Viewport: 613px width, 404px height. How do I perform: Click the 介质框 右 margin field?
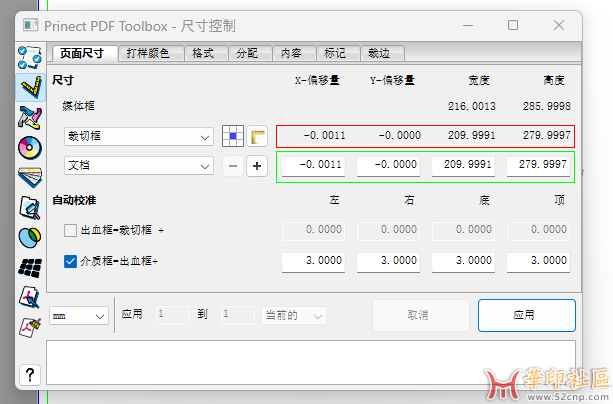click(x=388, y=262)
